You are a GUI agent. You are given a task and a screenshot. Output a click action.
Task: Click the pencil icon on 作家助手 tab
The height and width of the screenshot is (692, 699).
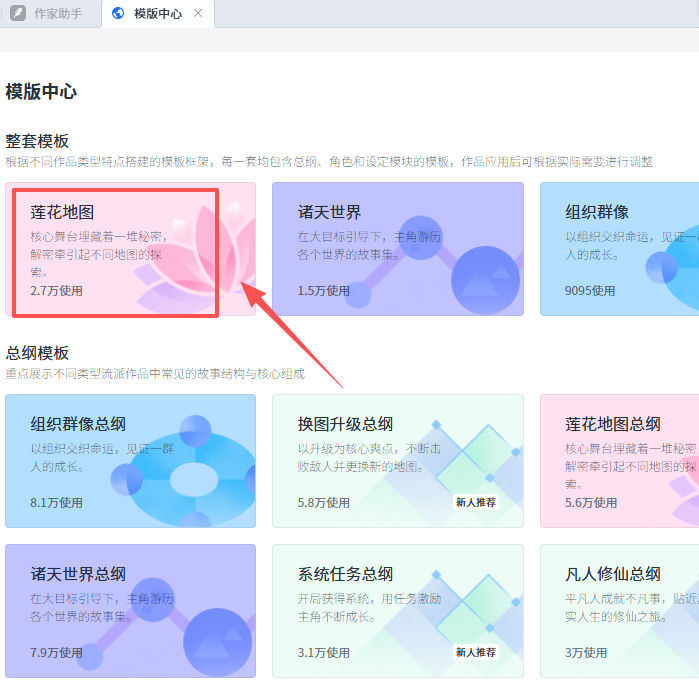pos(18,14)
